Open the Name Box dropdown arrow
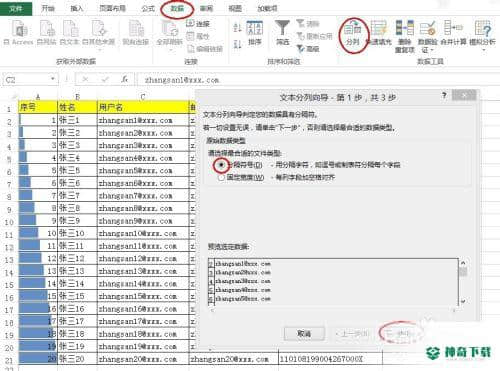 (x=52, y=79)
